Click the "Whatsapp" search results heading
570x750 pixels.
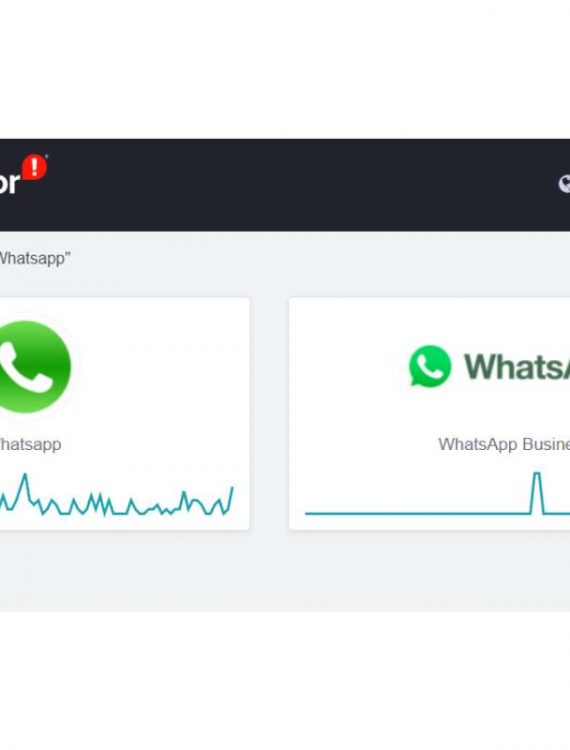pos(33,259)
